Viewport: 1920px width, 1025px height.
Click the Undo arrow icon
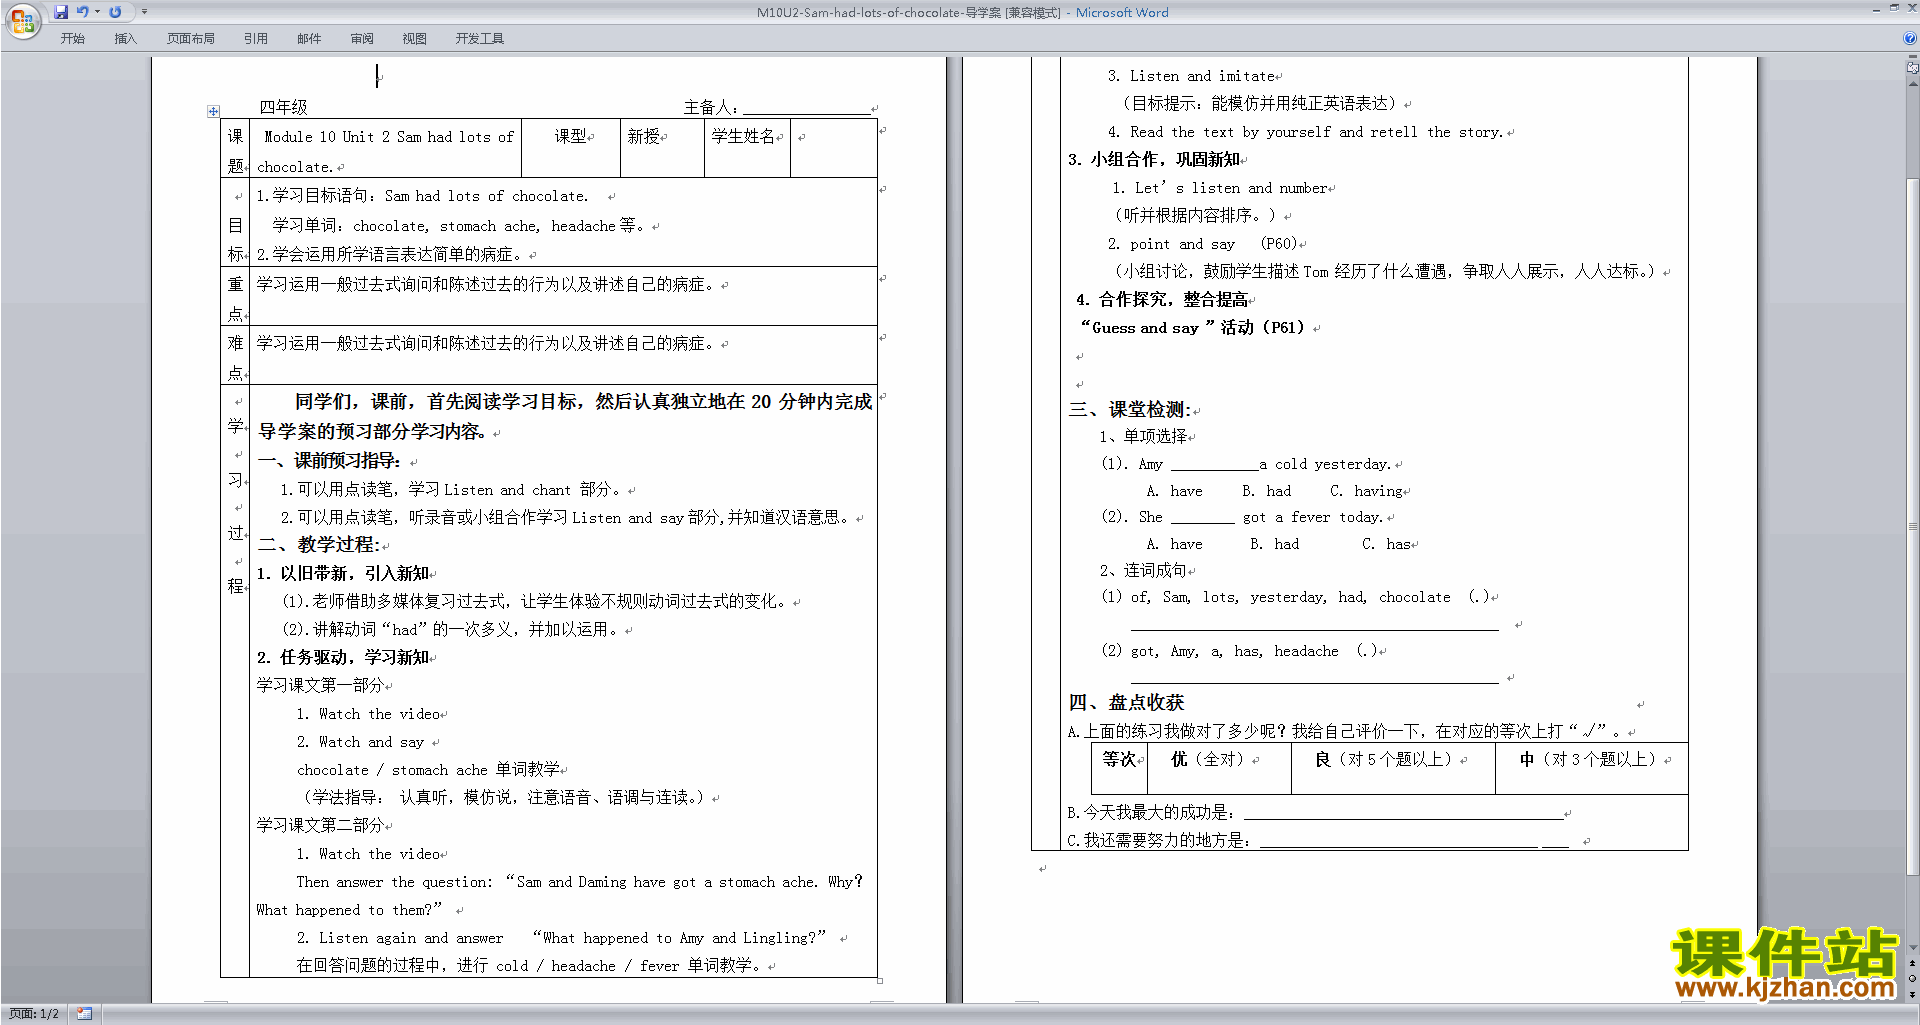coord(83,12)
